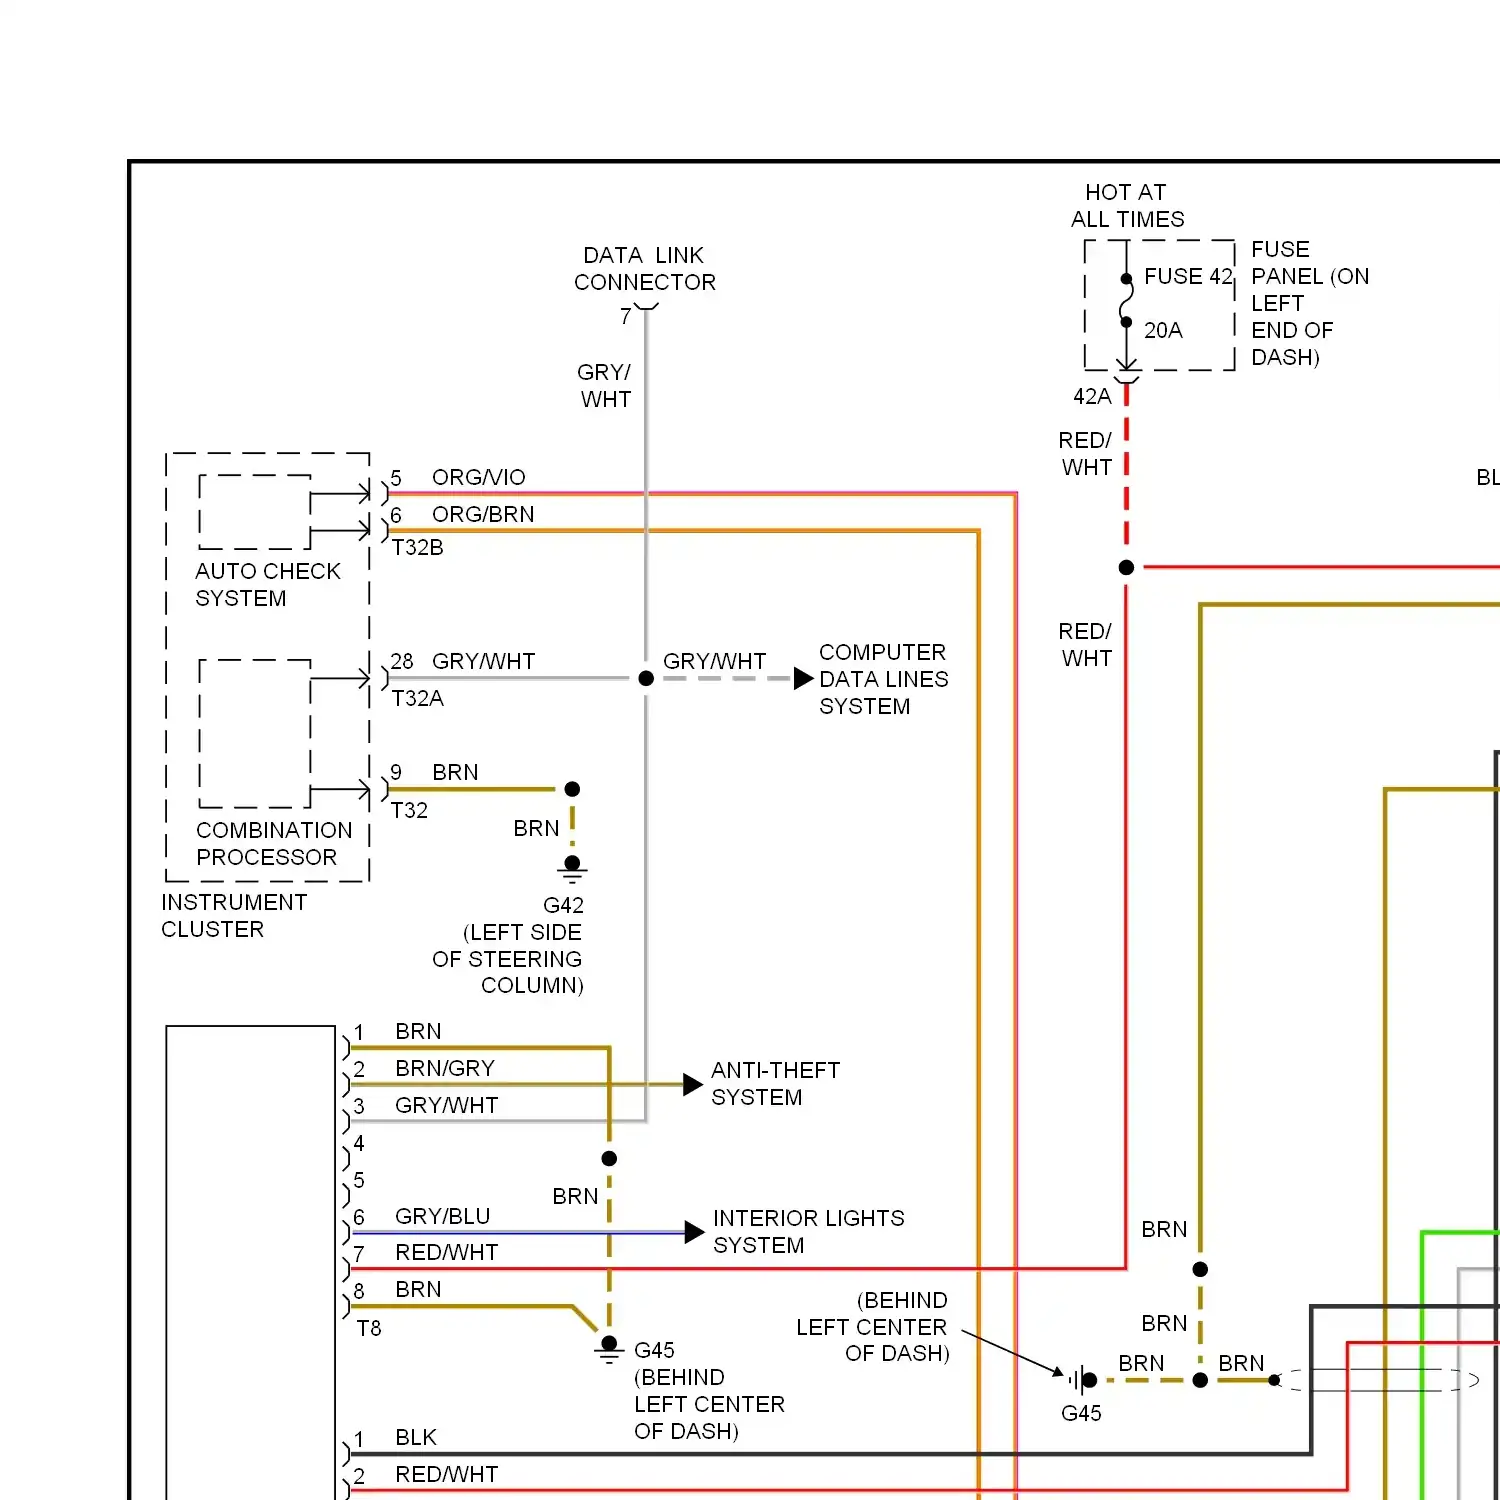The image size is (1500, 1500).
Task: Click the G45 battery-style ground symbol near bottom right
Action: click(1082, 1380)
